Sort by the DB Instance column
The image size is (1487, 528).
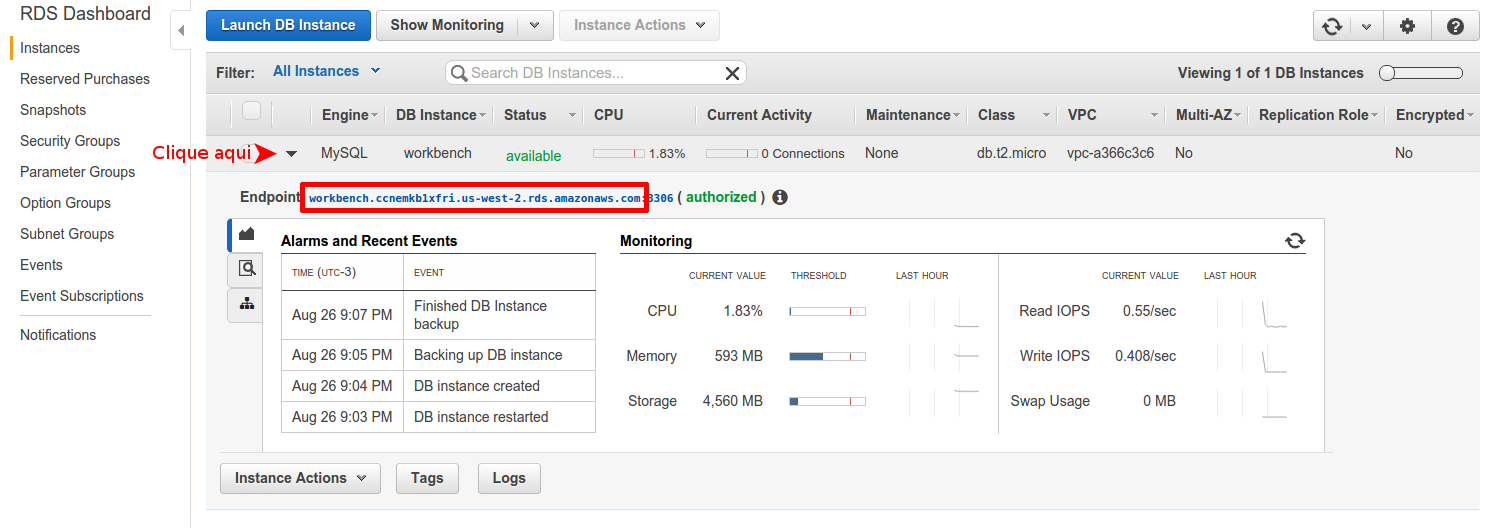[441, 115]
